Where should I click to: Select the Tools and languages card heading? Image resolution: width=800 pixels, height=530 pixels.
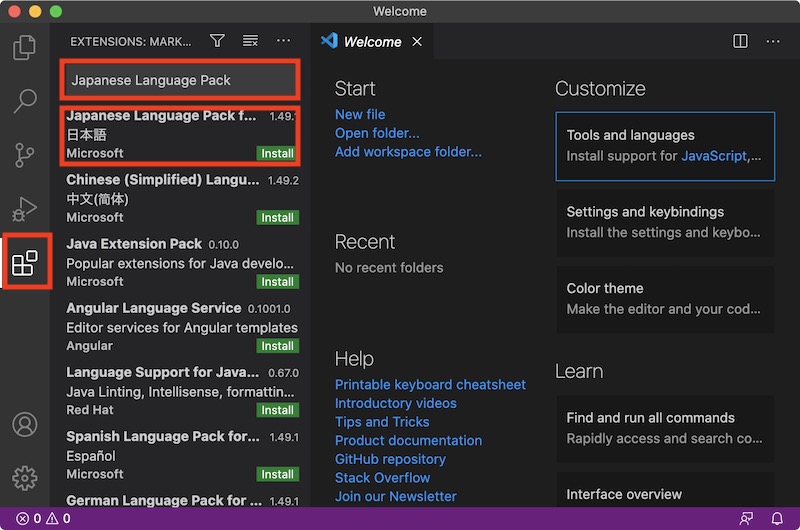tap(630, 135)
